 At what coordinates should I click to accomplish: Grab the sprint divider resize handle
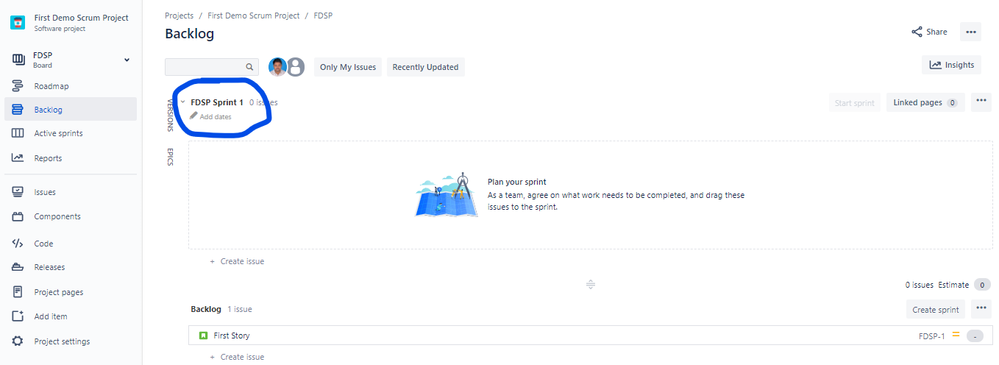click(x=591, y=284)
